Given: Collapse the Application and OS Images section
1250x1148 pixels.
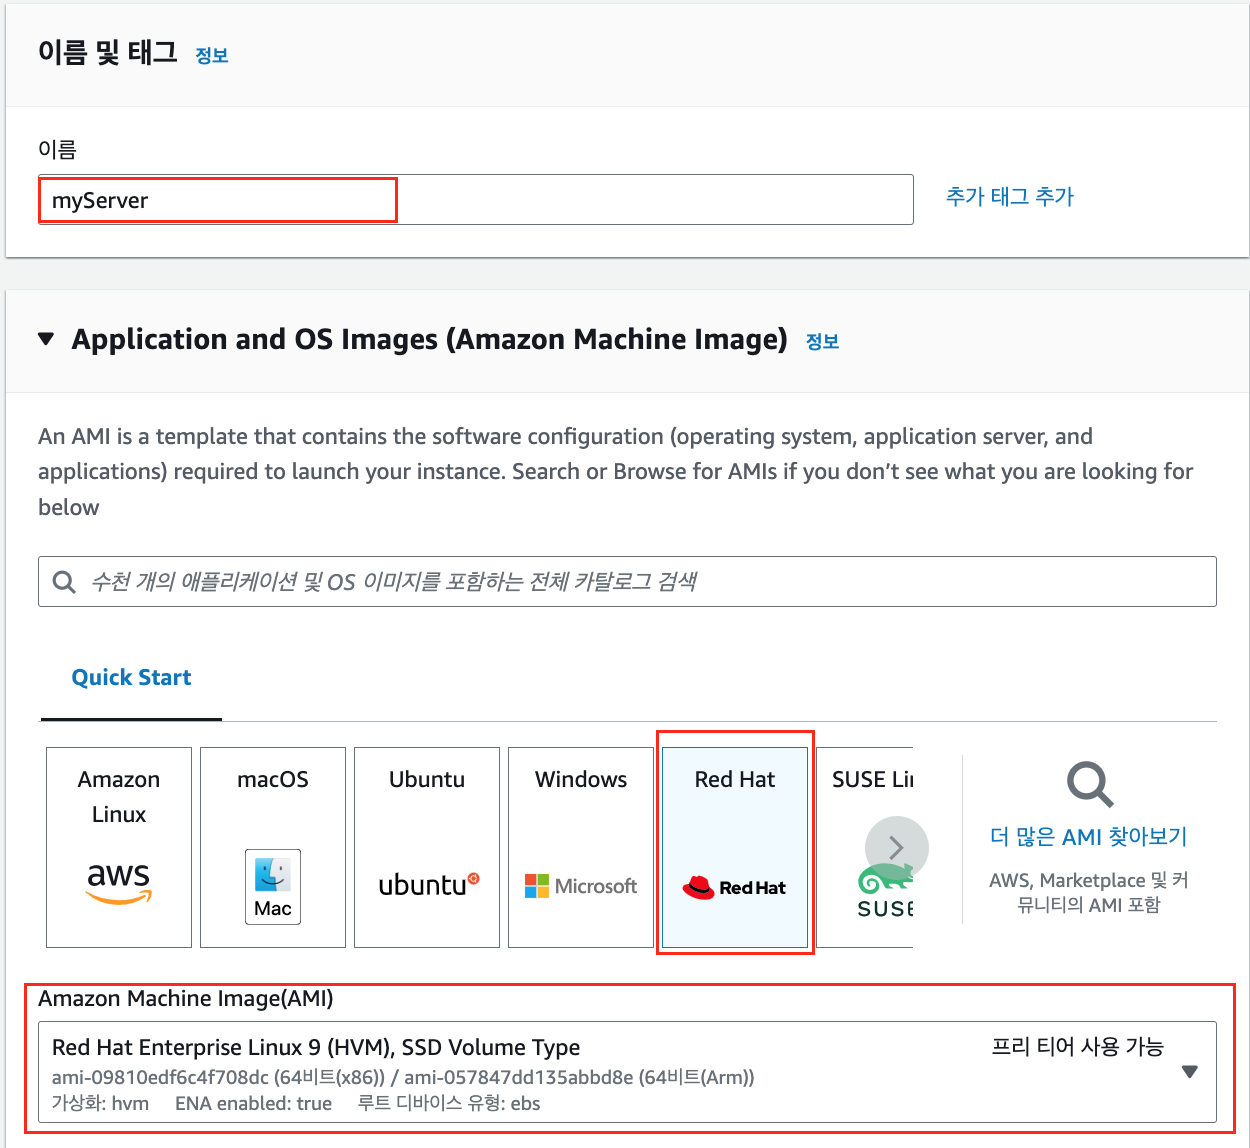Looking at the screenshot, I should click(x=46, y=339).
